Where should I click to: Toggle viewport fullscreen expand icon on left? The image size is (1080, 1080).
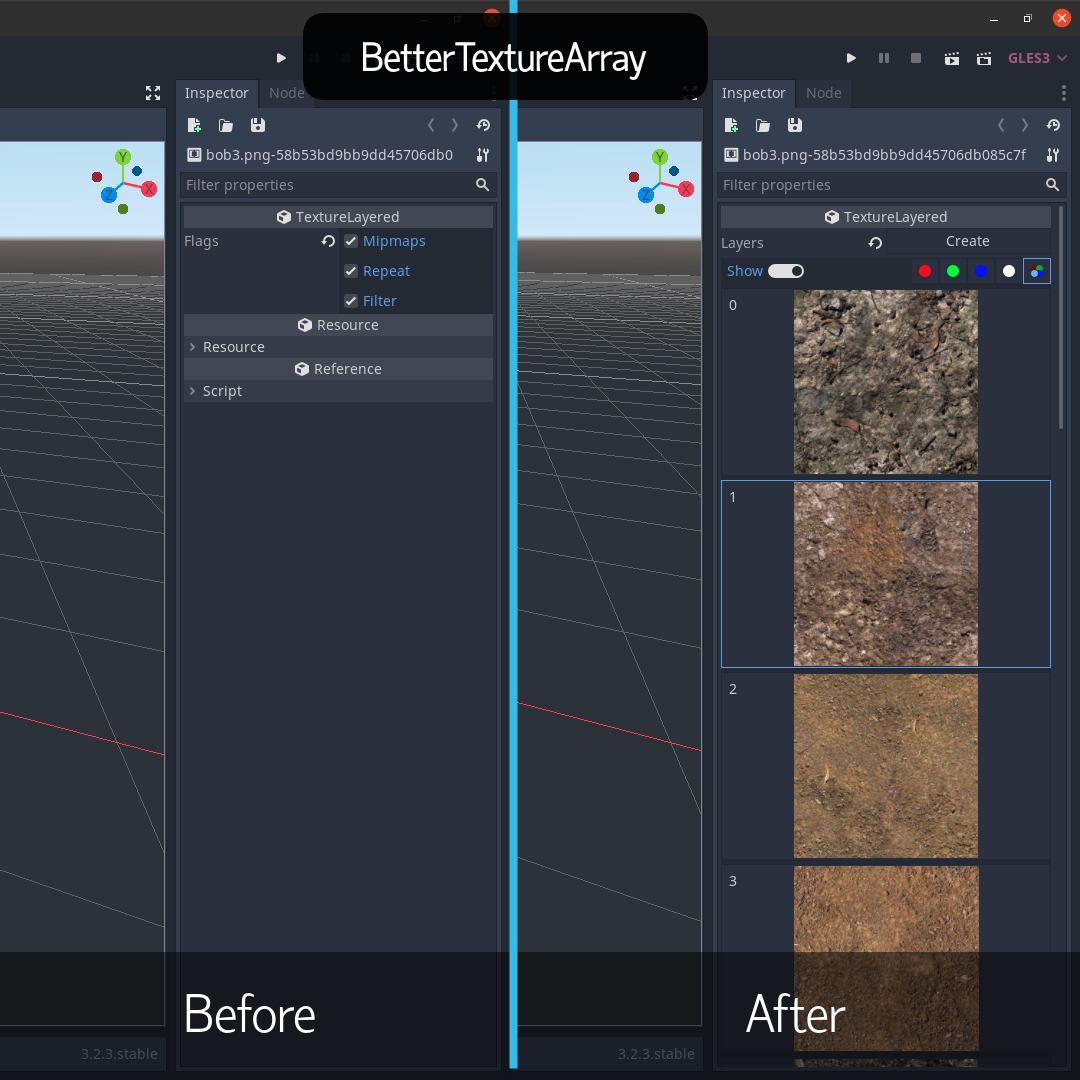153,93
